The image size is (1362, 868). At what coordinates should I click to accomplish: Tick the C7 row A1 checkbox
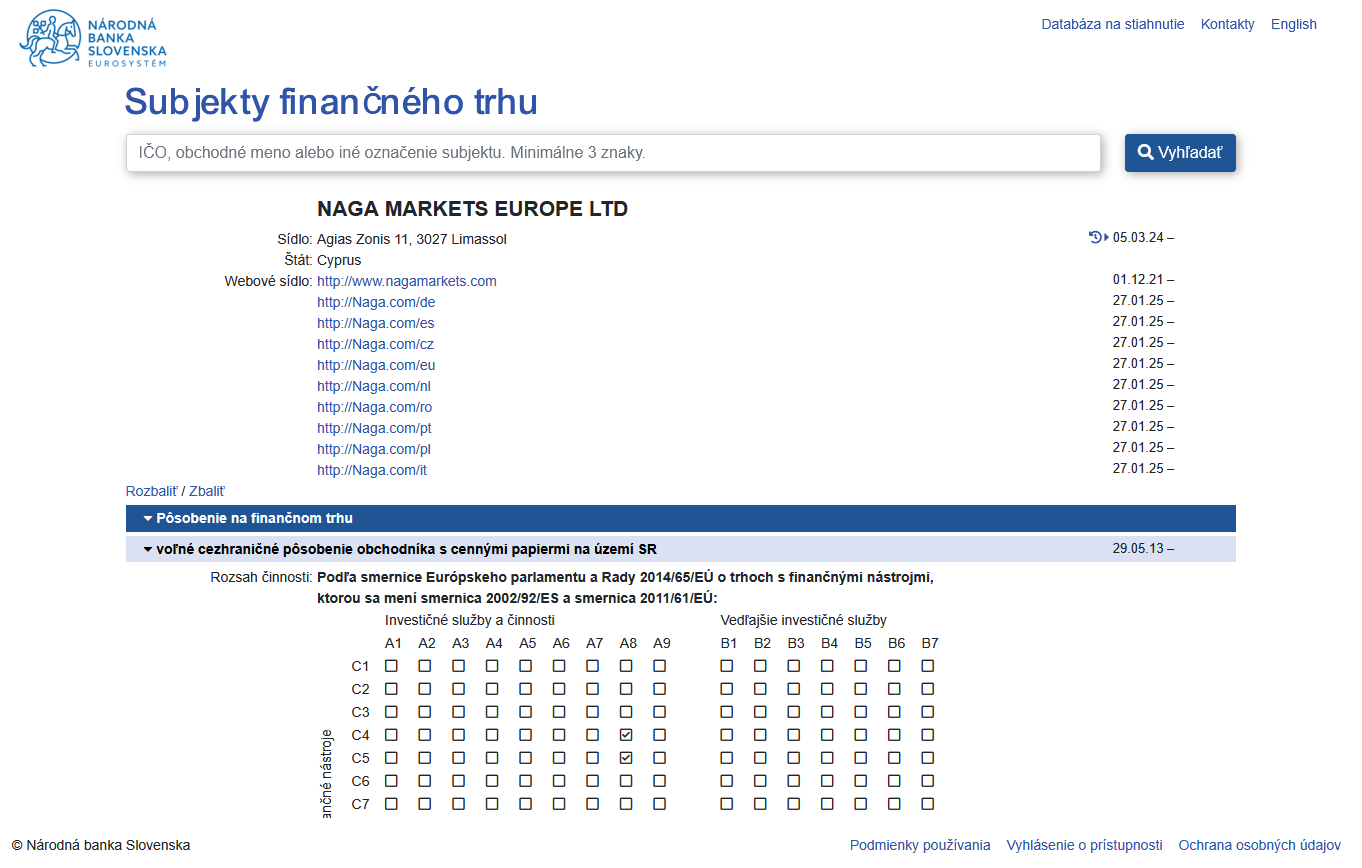[x=391, y=804]
